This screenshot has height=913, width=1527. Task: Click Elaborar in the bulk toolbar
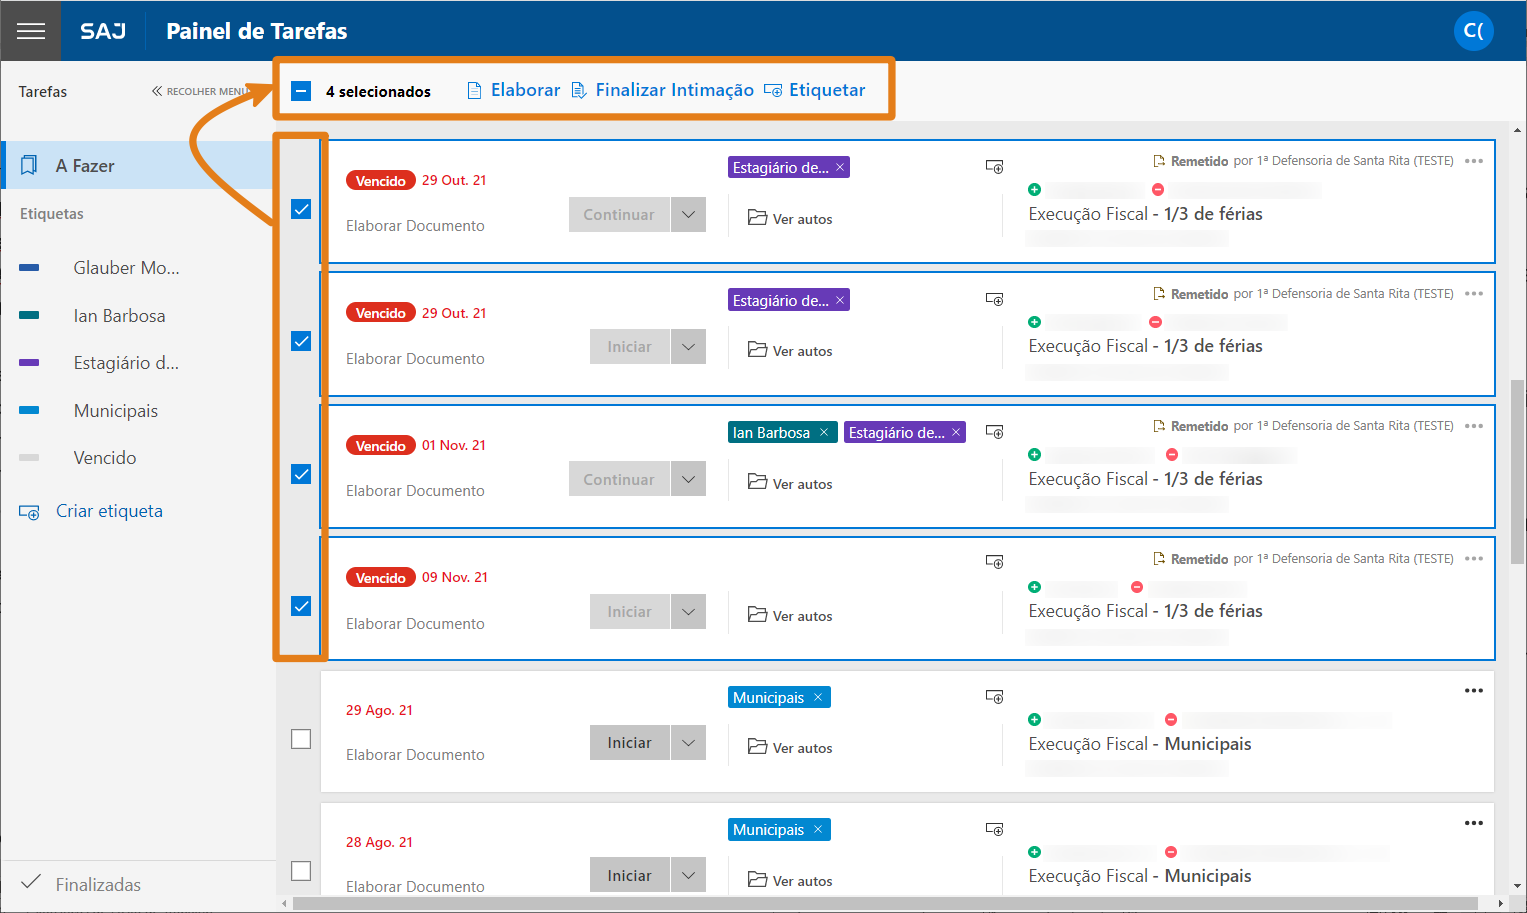tap(514, 90)
